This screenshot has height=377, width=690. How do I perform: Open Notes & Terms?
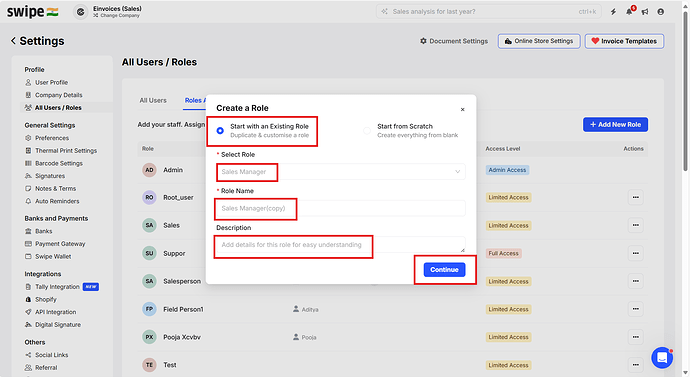tap(51, 188)
